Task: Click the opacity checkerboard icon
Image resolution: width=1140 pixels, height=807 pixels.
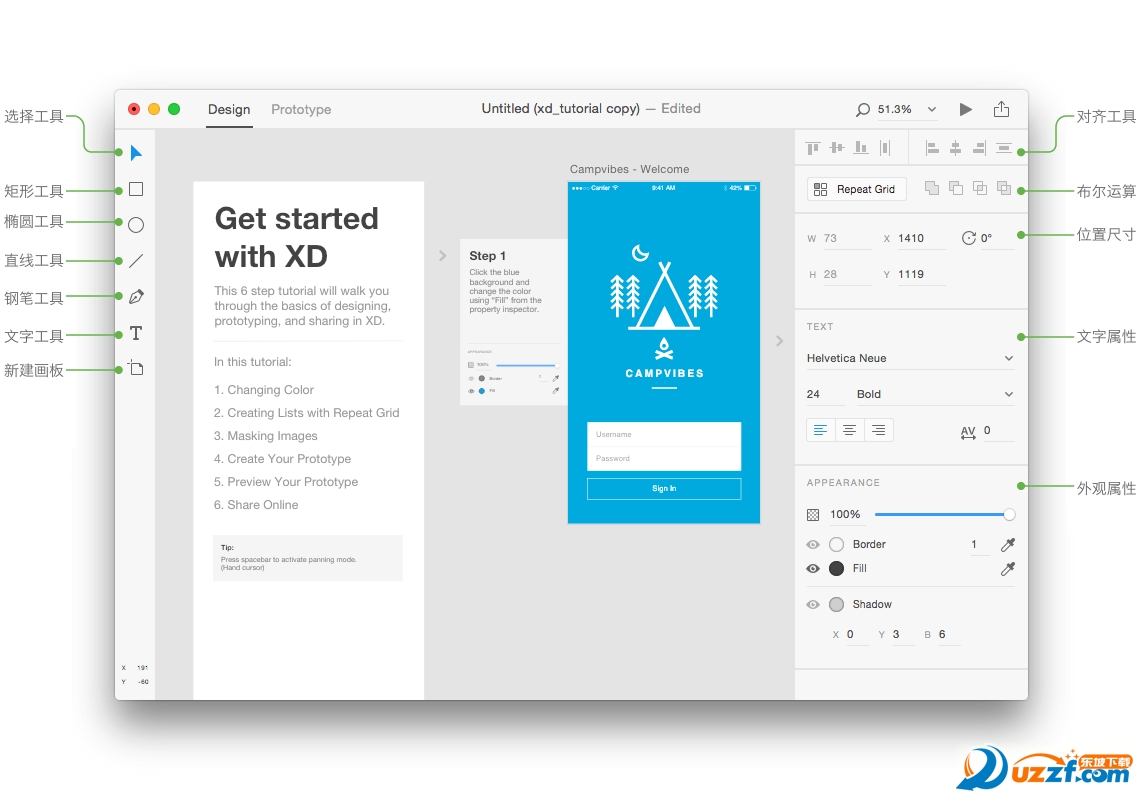Action: [813, 515]
